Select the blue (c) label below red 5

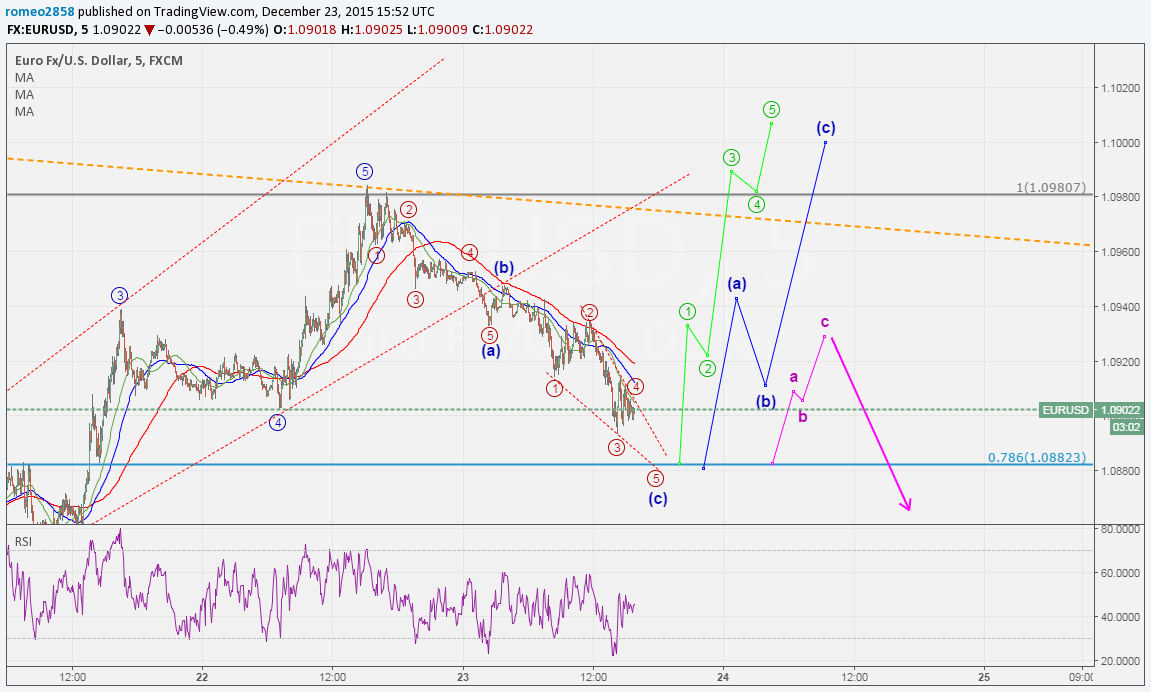(658, 499)
